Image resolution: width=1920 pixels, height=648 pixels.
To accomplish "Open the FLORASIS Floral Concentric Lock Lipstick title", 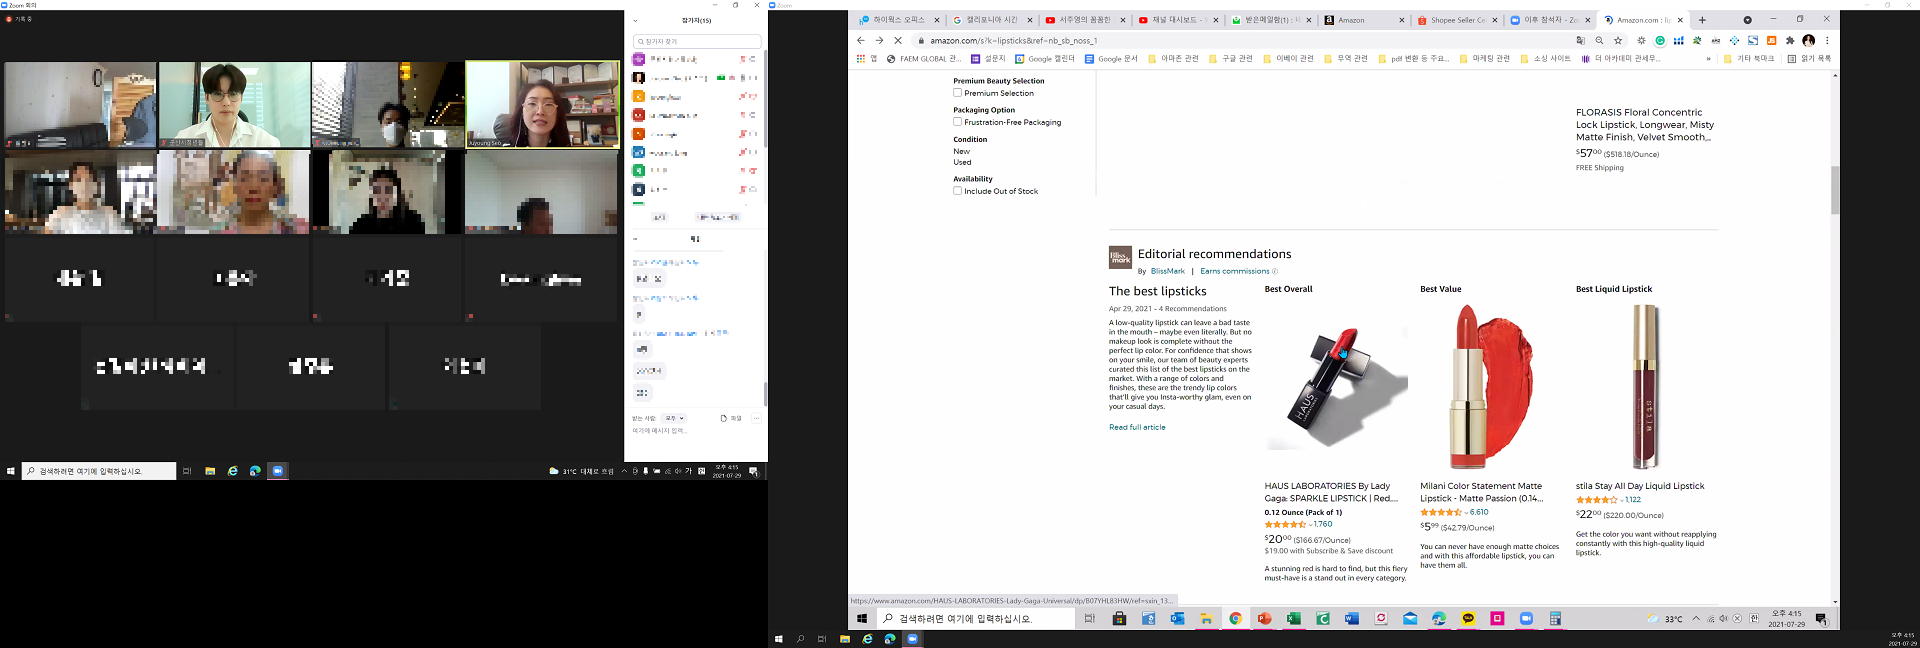I will point(1645,125).
